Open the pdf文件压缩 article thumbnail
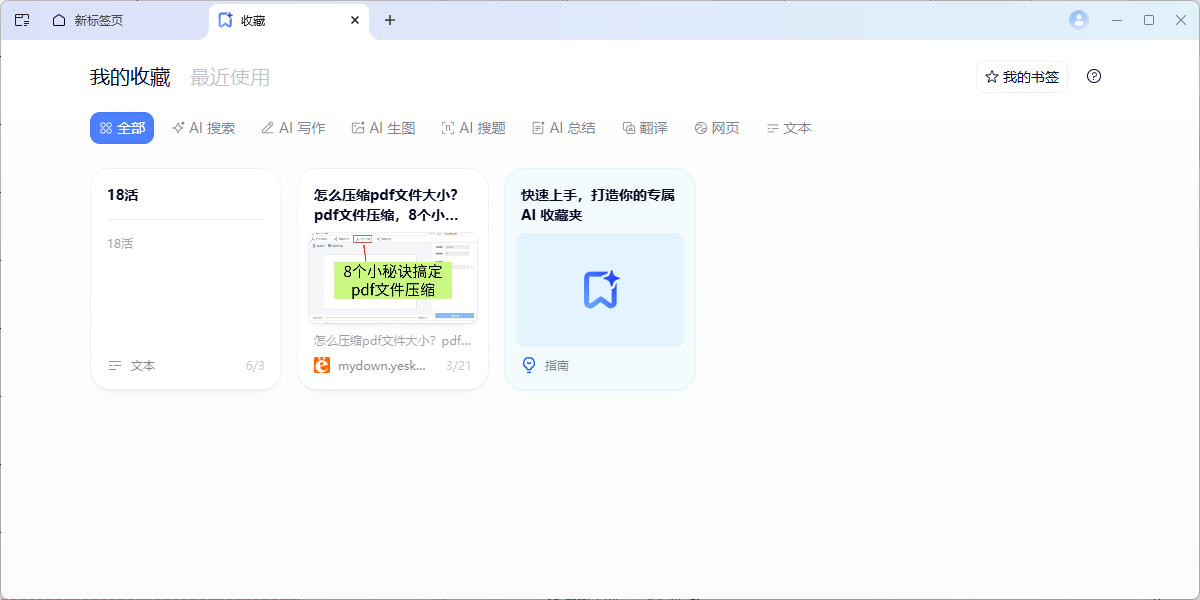This screenshot has width=1200, height=600. (x=393, y=278)
